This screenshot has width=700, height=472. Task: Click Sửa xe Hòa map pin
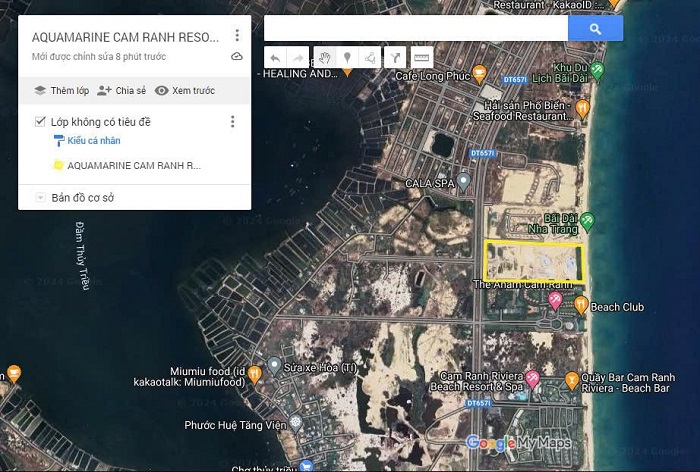274,366
